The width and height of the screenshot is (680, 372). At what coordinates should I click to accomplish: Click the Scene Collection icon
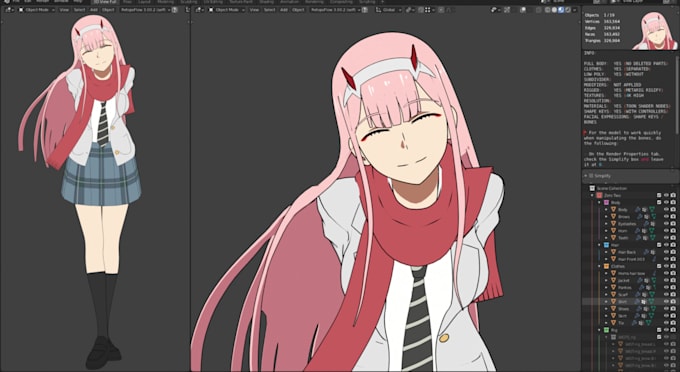click(592, 188)
